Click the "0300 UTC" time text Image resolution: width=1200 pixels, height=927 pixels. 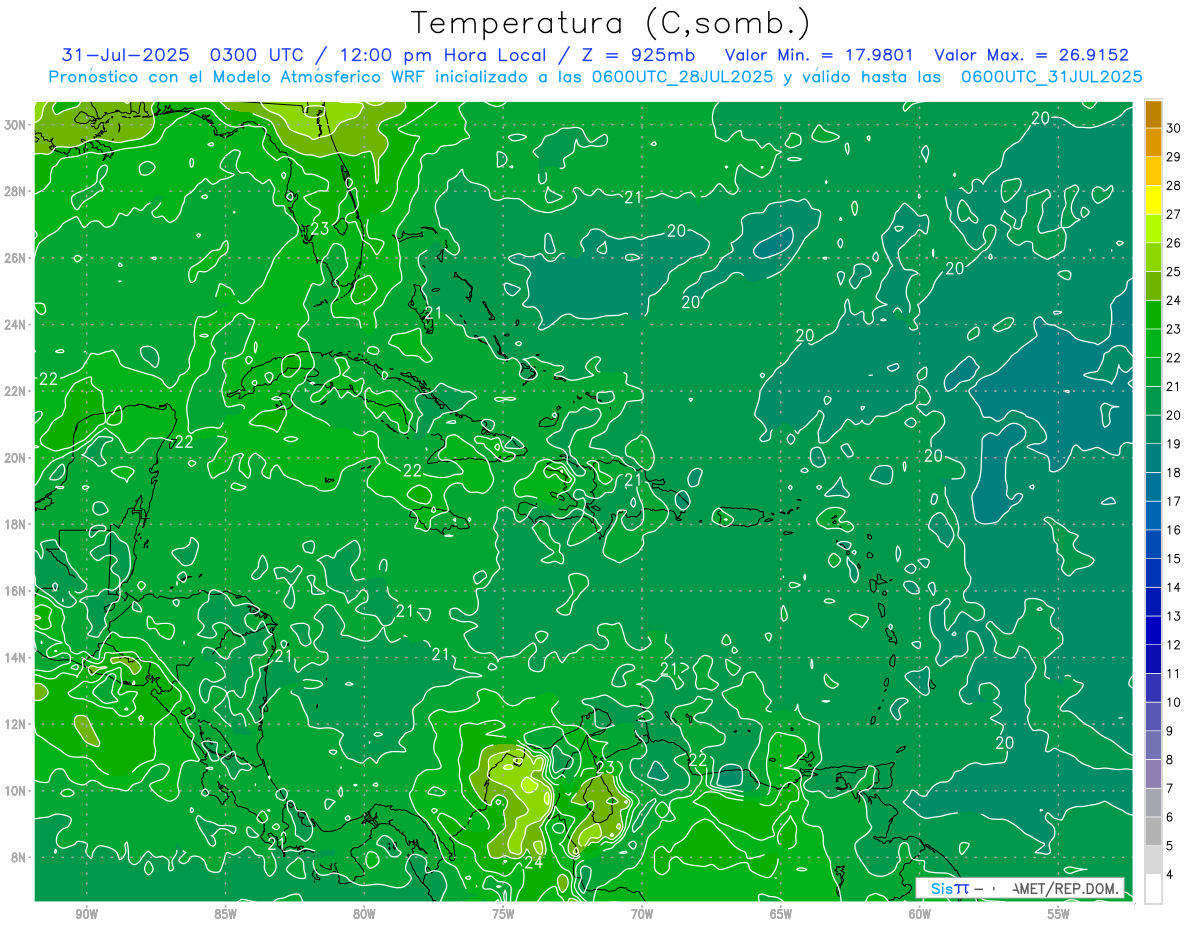(256, 55)
